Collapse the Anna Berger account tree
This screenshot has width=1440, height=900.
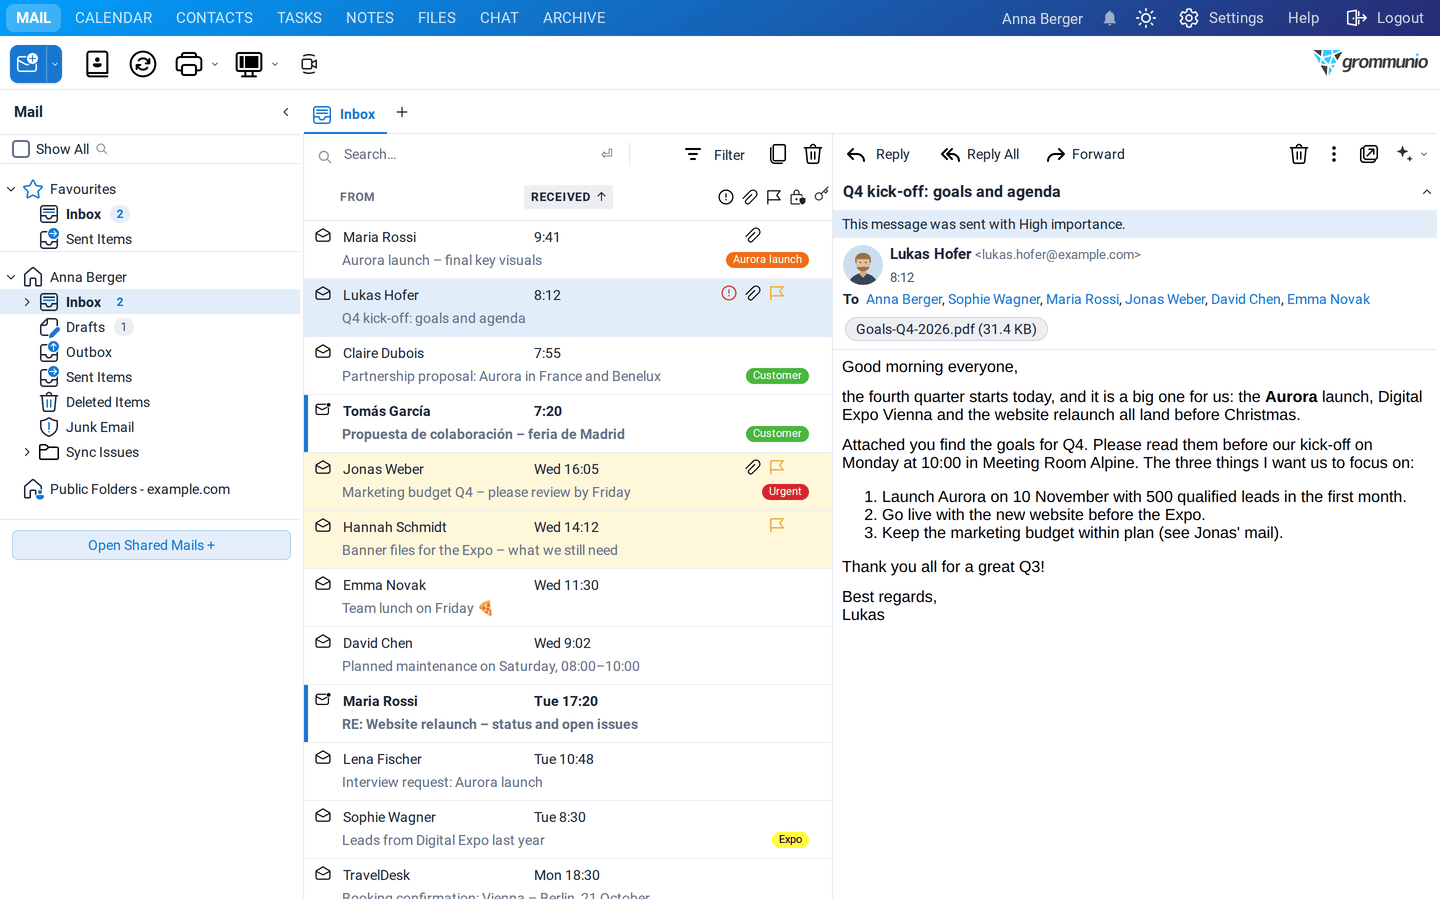[11, 277]
